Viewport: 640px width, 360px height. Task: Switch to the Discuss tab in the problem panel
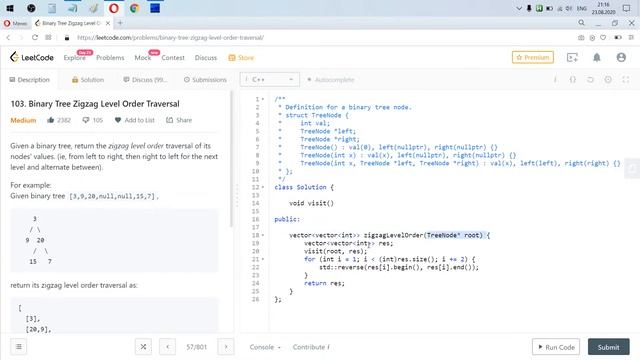tap(145, 80)
